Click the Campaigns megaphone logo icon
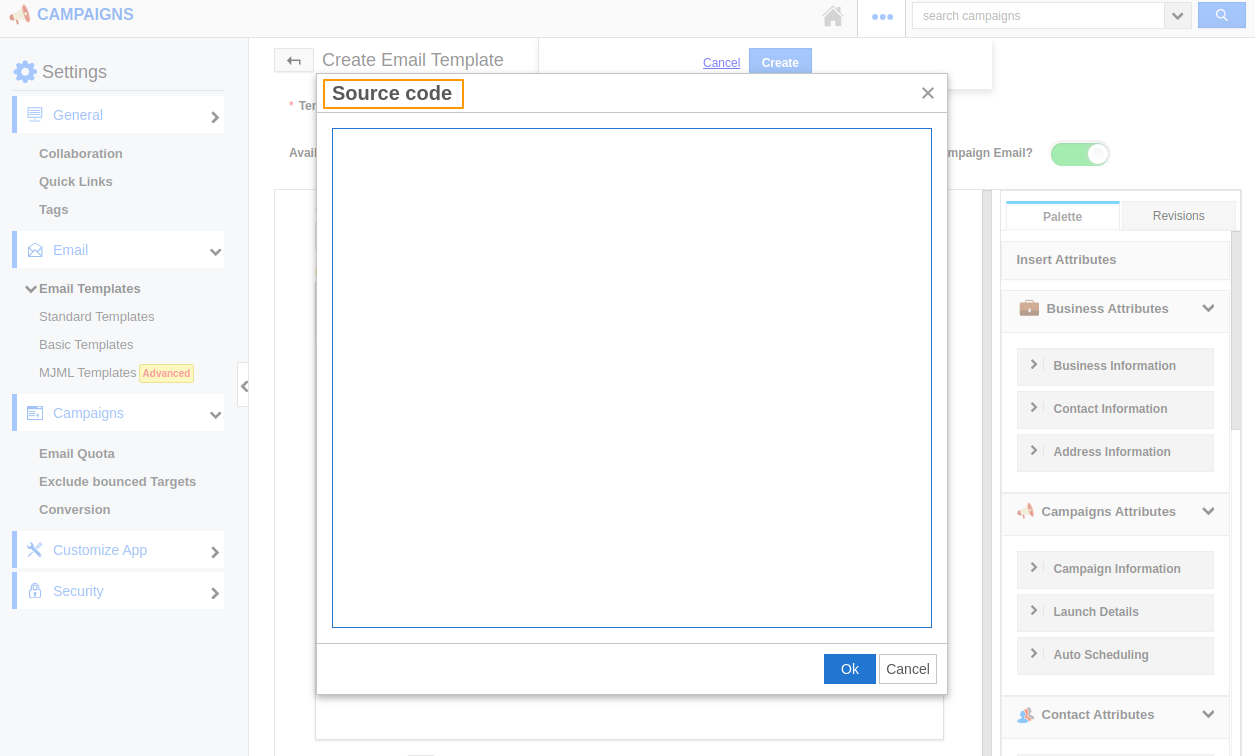The height and width of the screenshot is (756, 1255). 19,15
